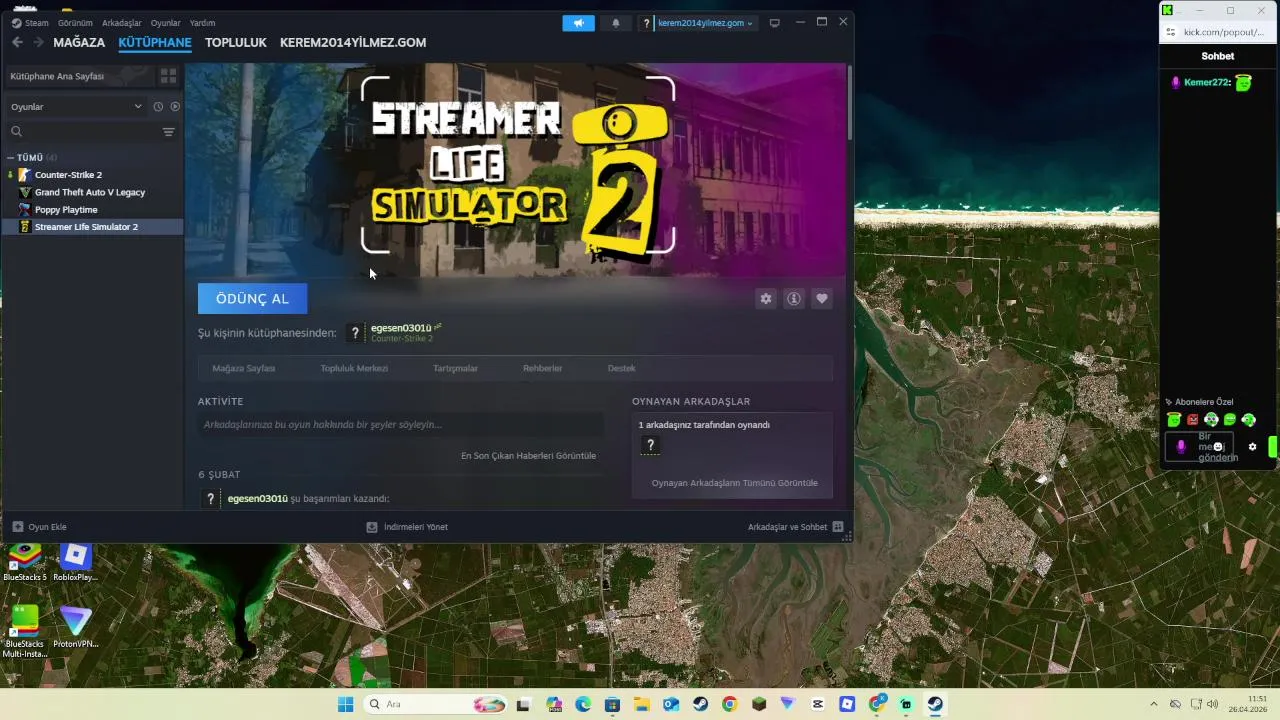The width and height of the screenshot is (1280, 720).
Task: Open Topluluk Merkezi link
Action: coord(354,368)
